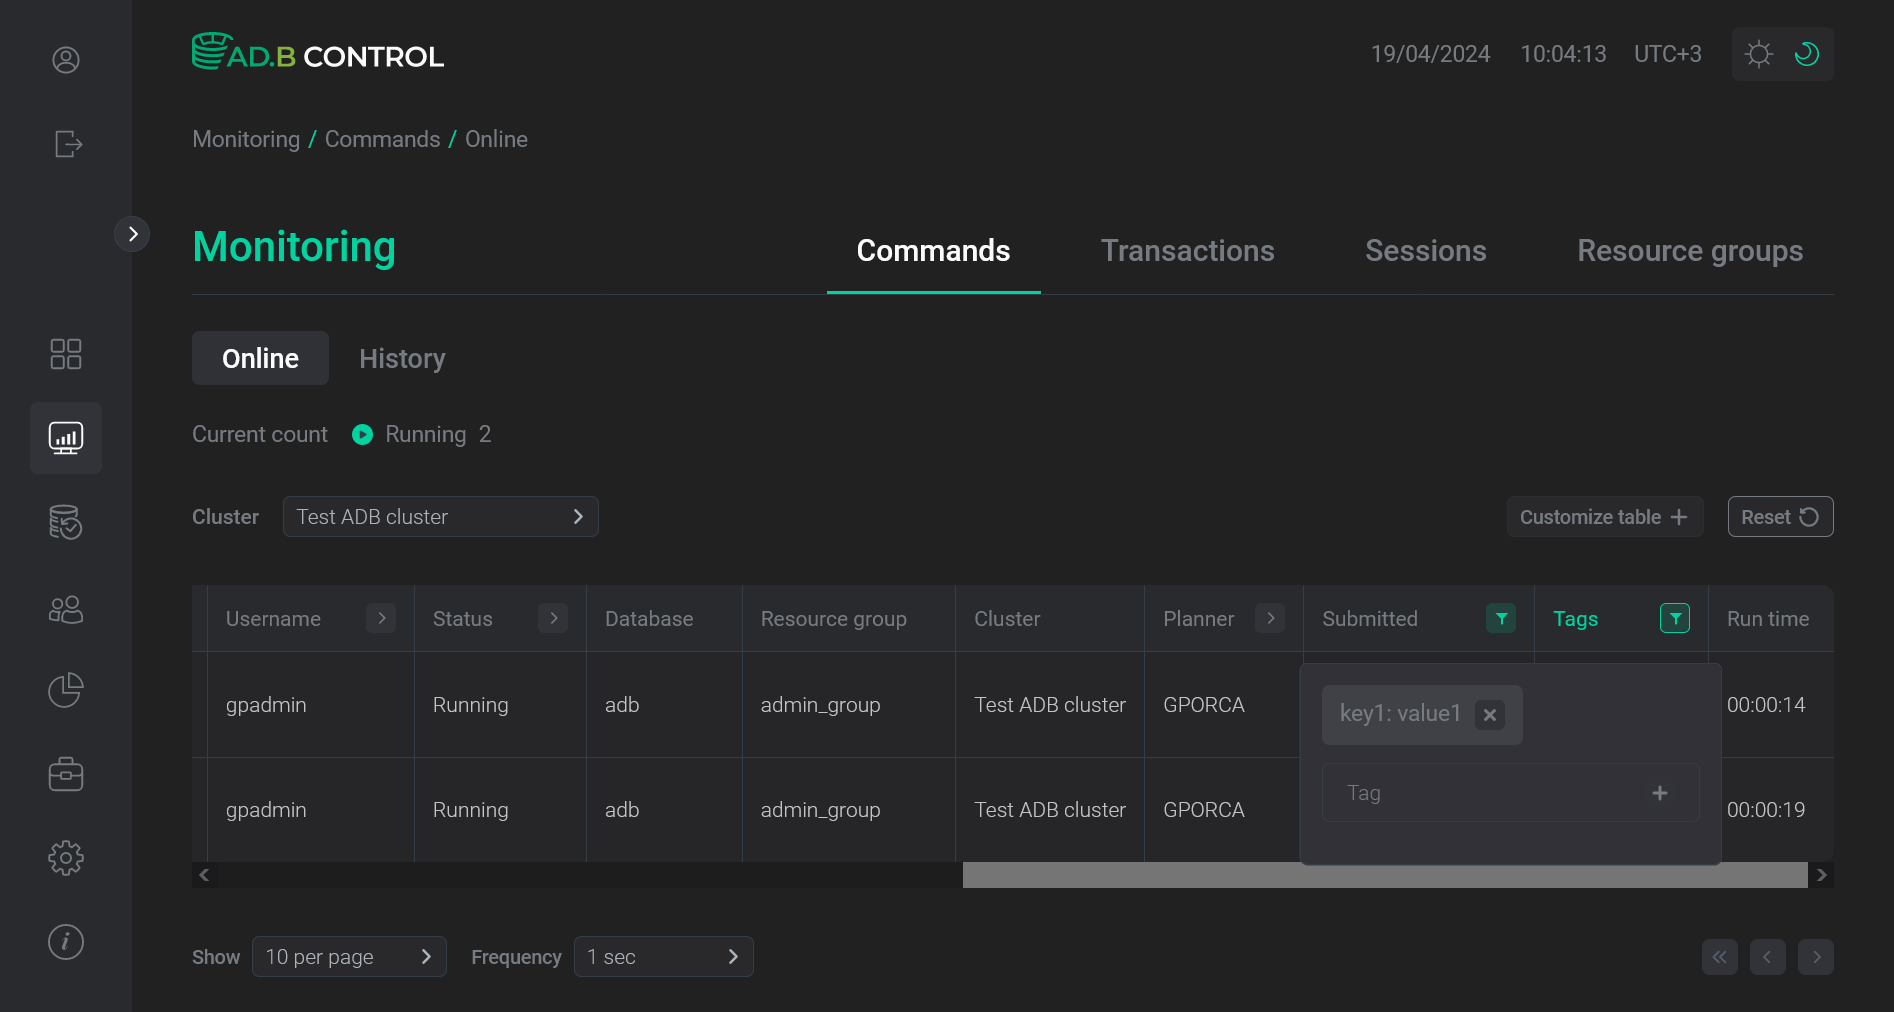Switch to the History view
1894x1012 pixels.
click(x=402, y=358)
